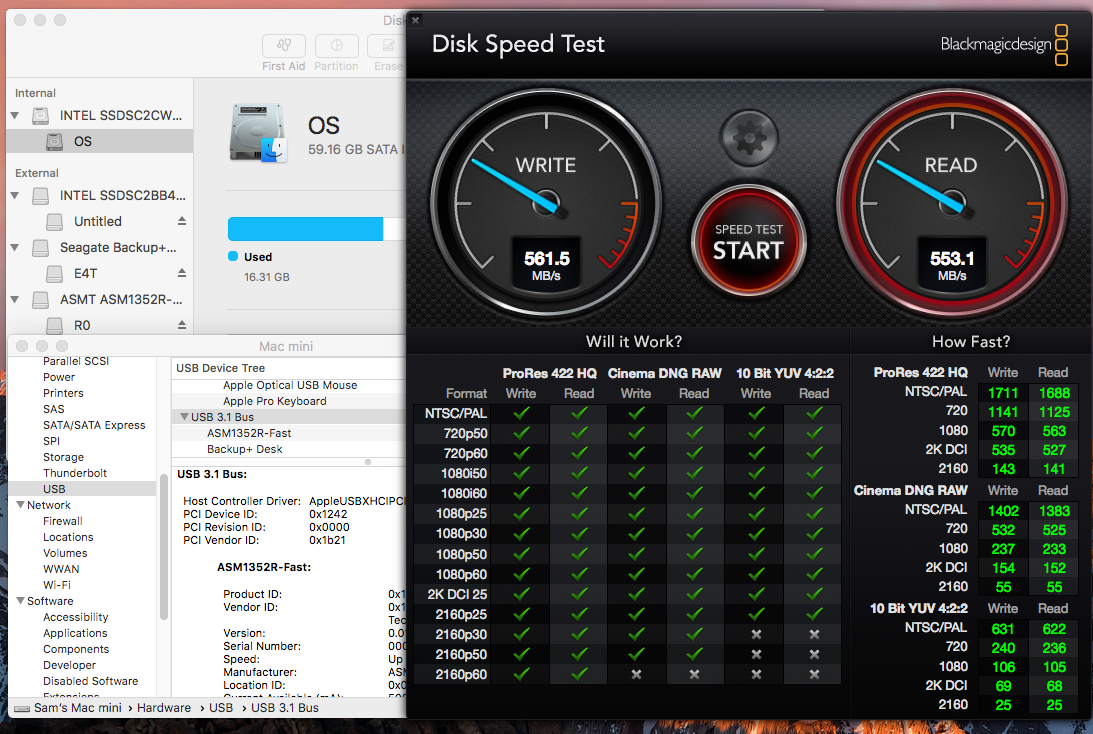Eject the Untitled volume
The height and width of the screenshot is (734, 1093).
[x=181, y=221]
